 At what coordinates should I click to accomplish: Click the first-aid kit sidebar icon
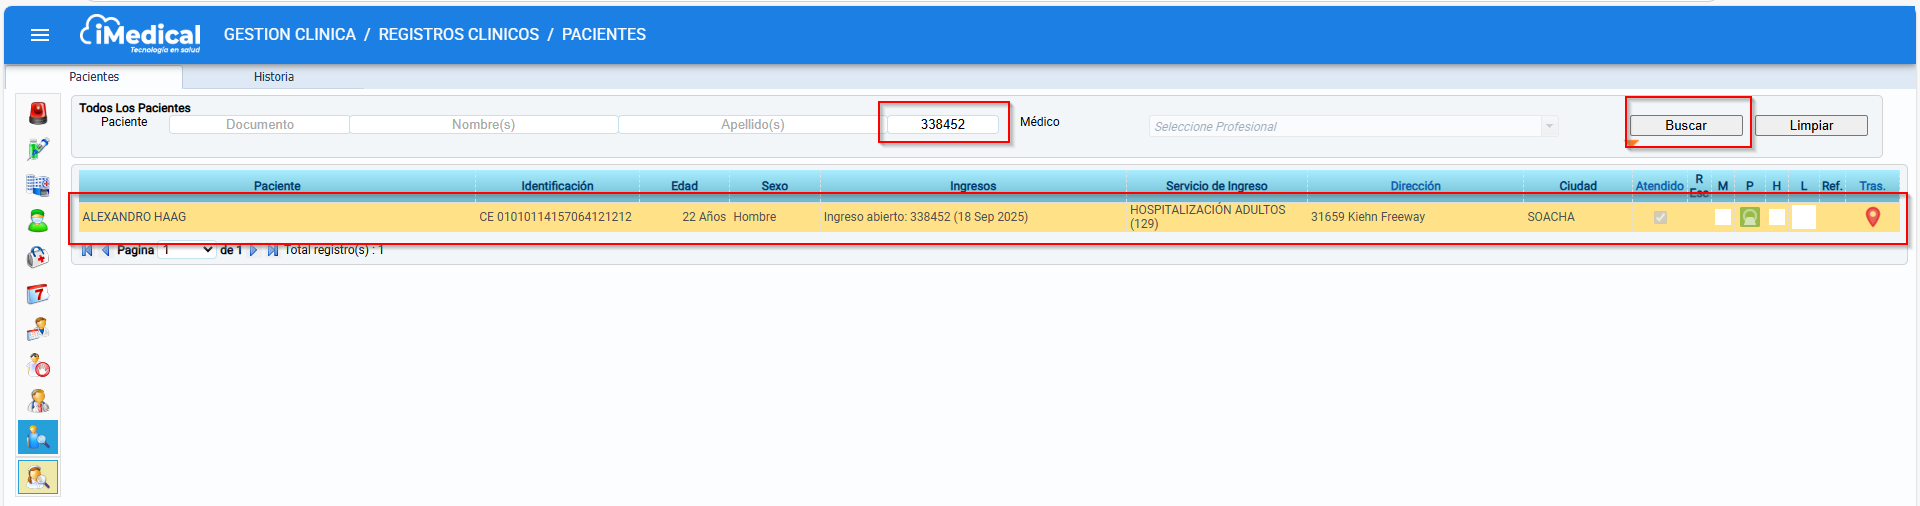38,257
